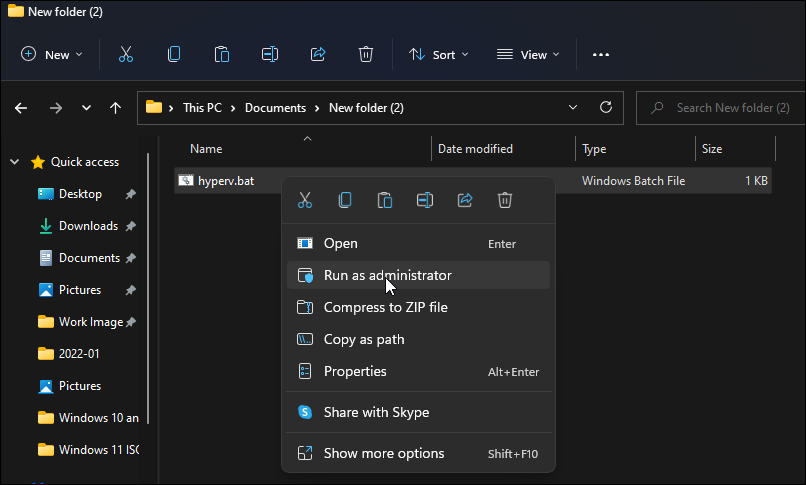Open the New dropdown in the toolbar
806x485 pixels.
[x=53, y=55]
